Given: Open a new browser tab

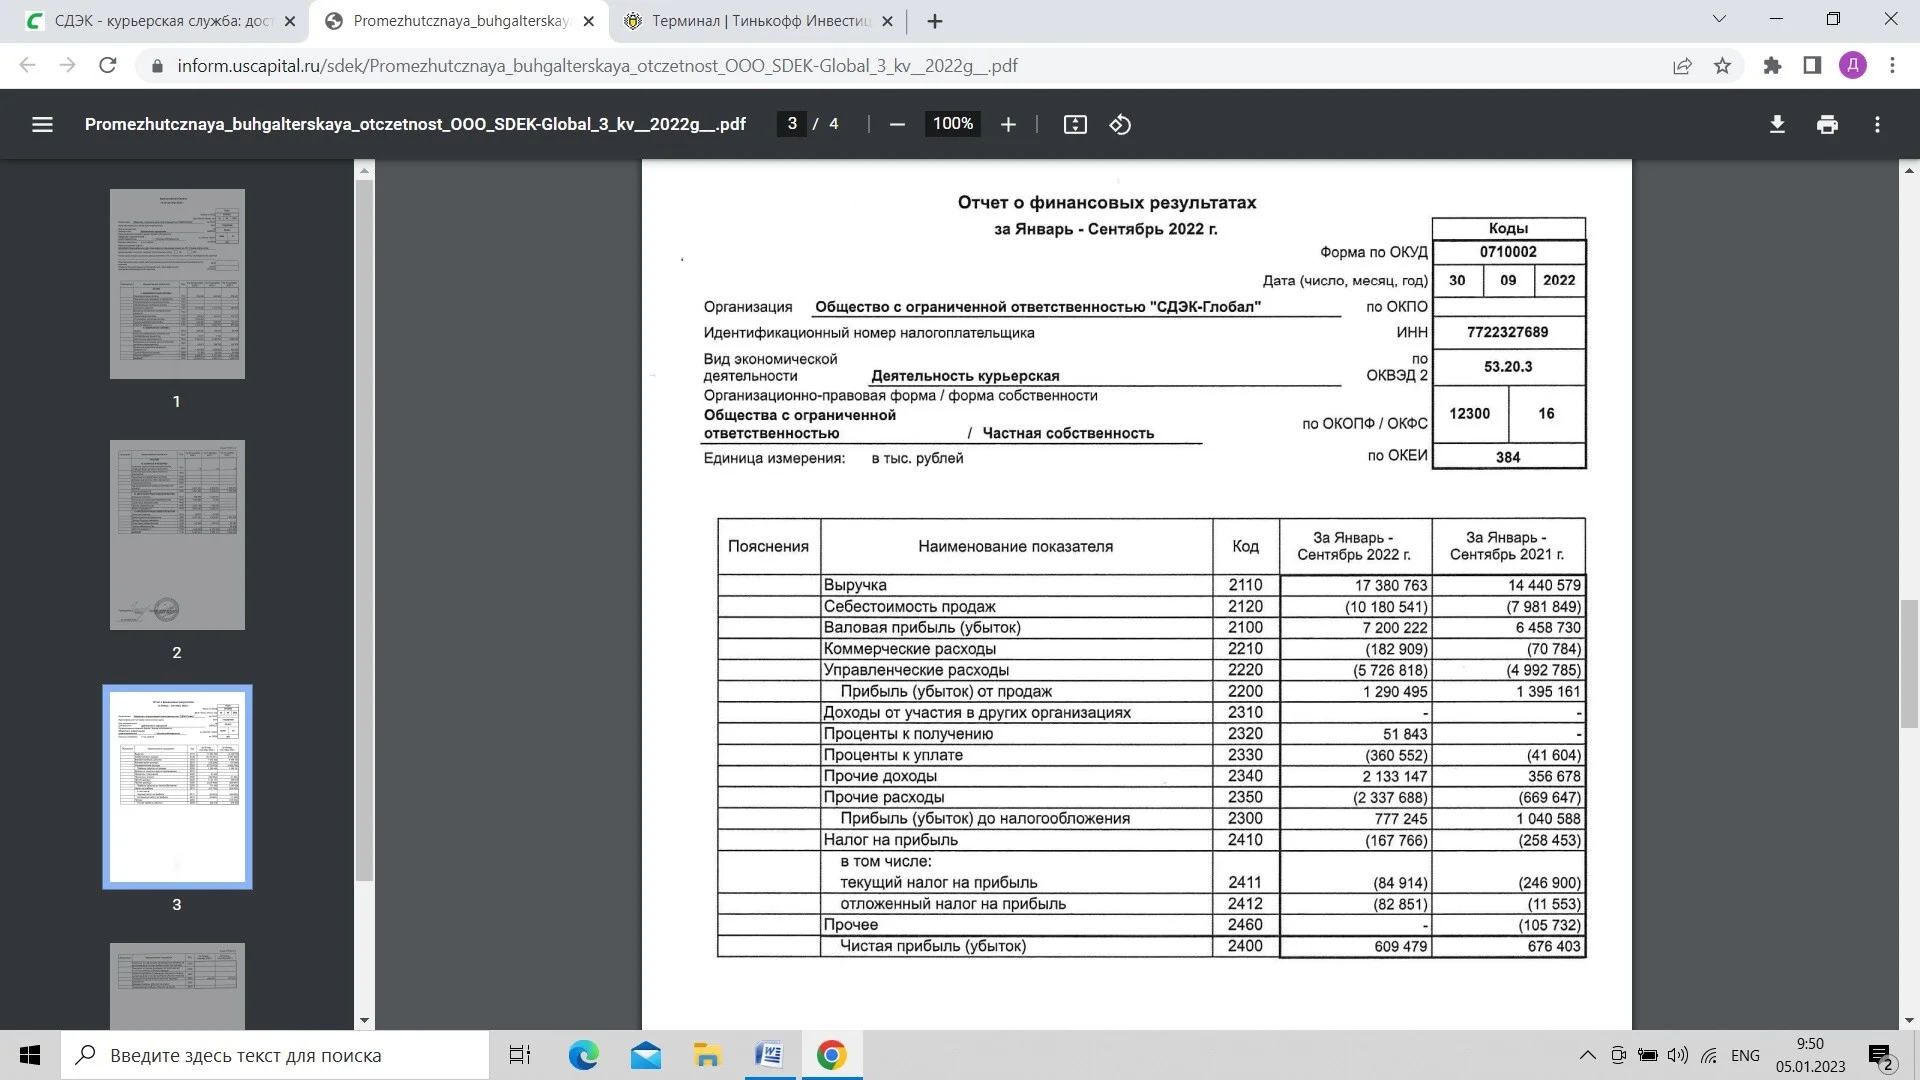Looking at the screenshot, I should 934,21.
